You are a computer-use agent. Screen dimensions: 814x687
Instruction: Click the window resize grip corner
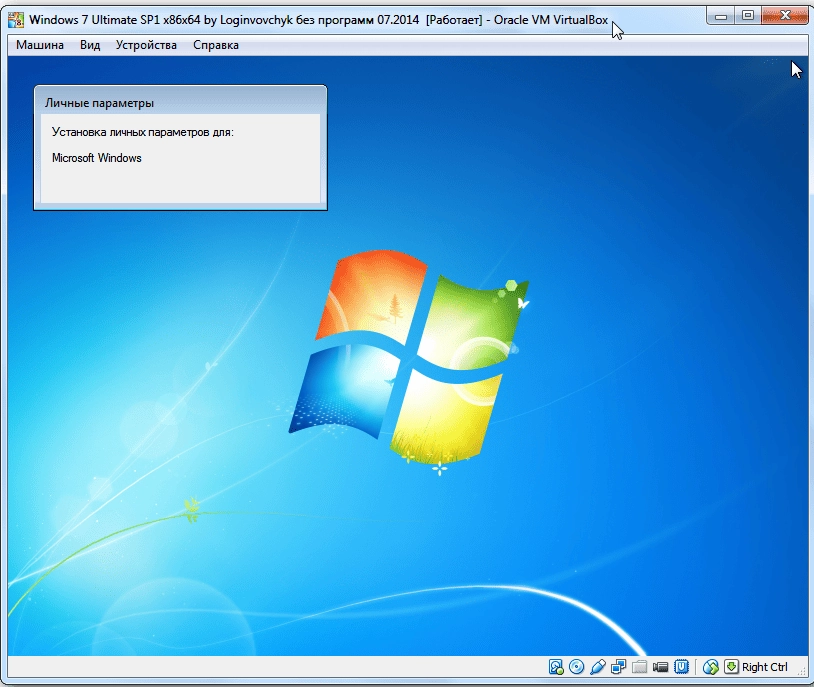tap(802, 672)
